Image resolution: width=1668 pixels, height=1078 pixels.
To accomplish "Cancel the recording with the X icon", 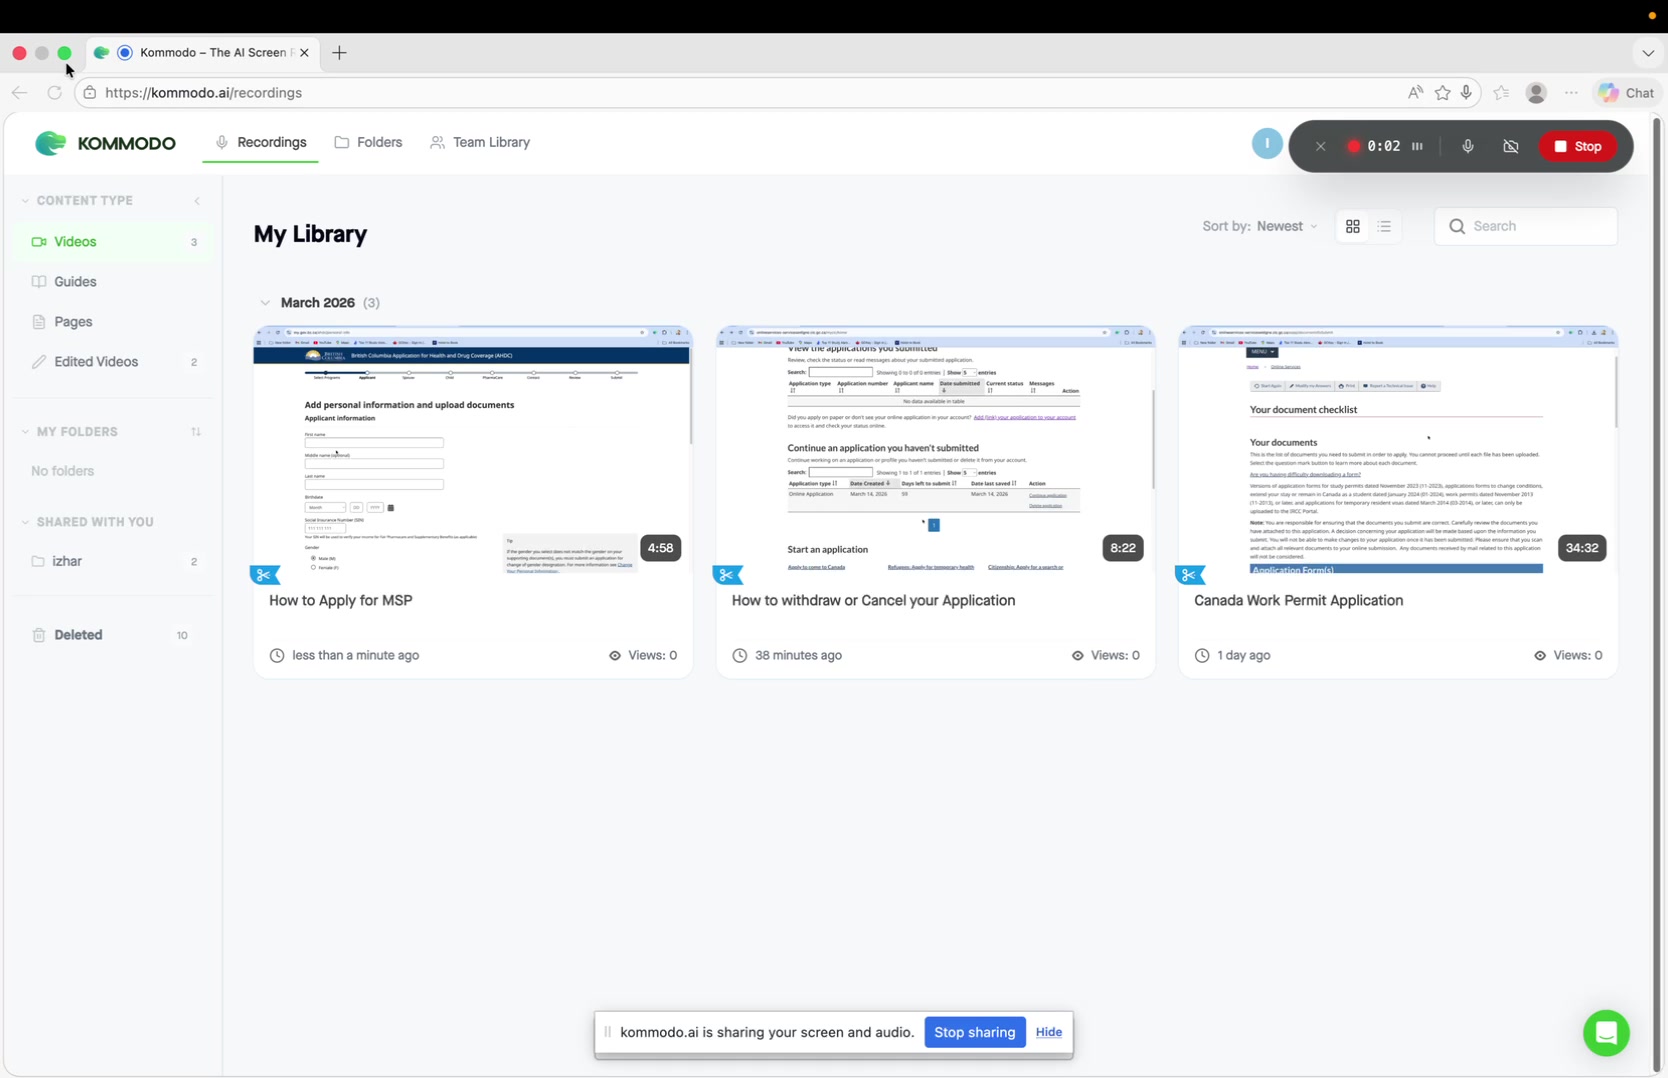I will [x=1320, y=146].
